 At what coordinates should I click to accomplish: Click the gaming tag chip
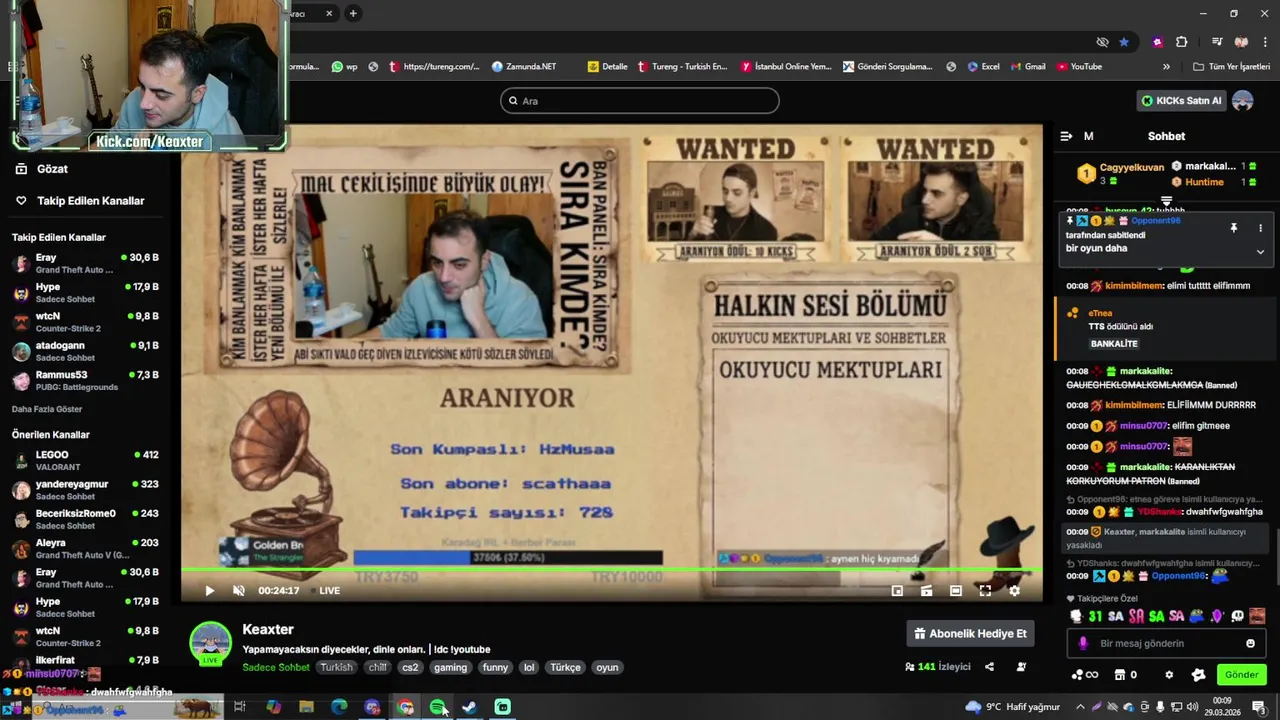click(x=451, y=667)
